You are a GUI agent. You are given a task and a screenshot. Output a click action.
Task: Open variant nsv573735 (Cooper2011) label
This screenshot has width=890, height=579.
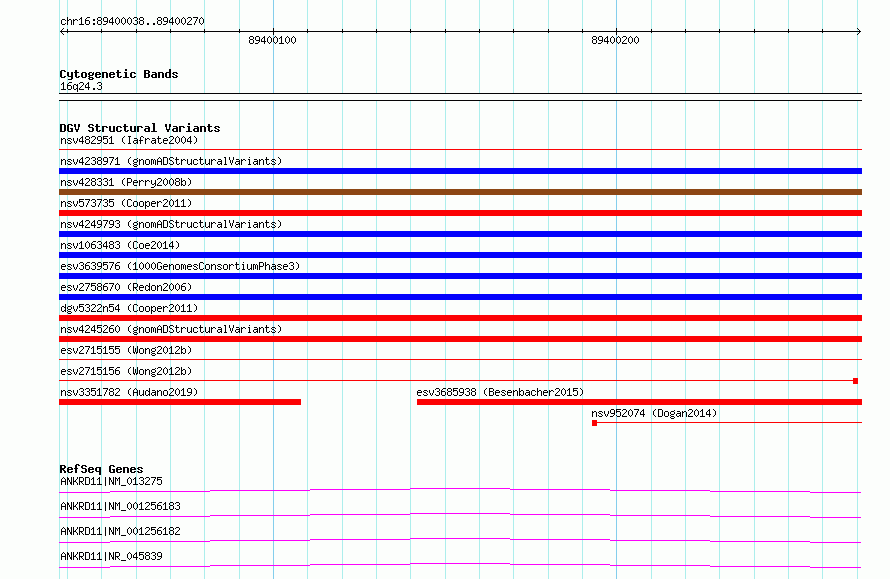pyautogui.click(x=126, y=203)
